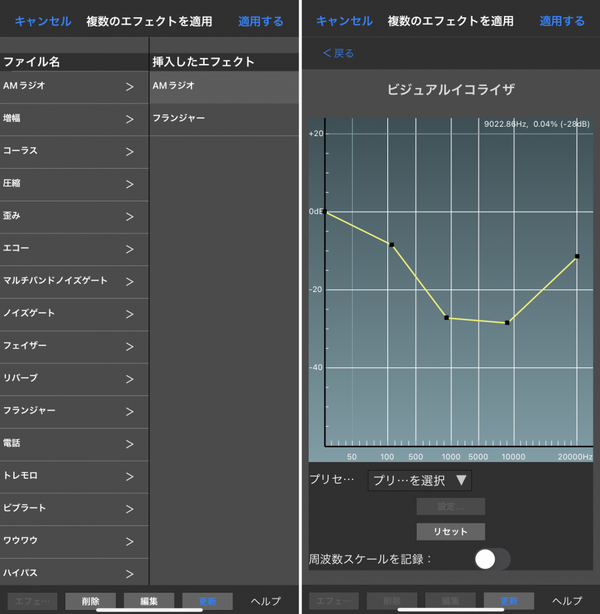Open the プリ…を選択 preset dropdown
Viewport: 600px width, 614px height.
point(419,480)
